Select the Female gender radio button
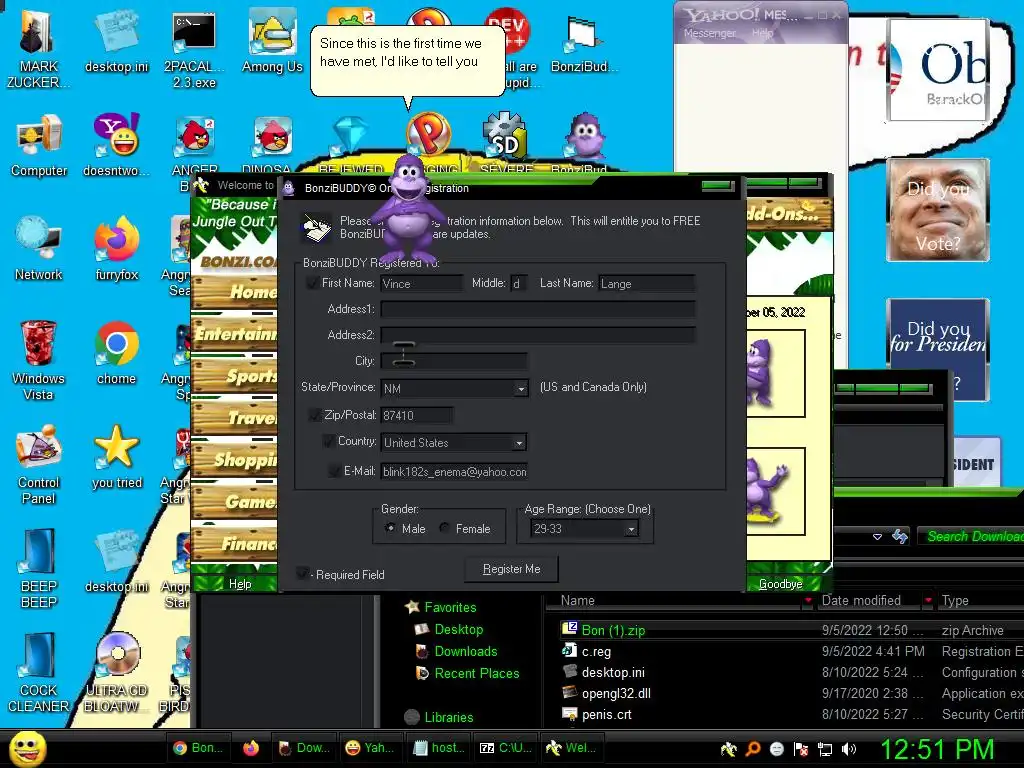This screenshot has height=768, width=1024. click(444, 528)
